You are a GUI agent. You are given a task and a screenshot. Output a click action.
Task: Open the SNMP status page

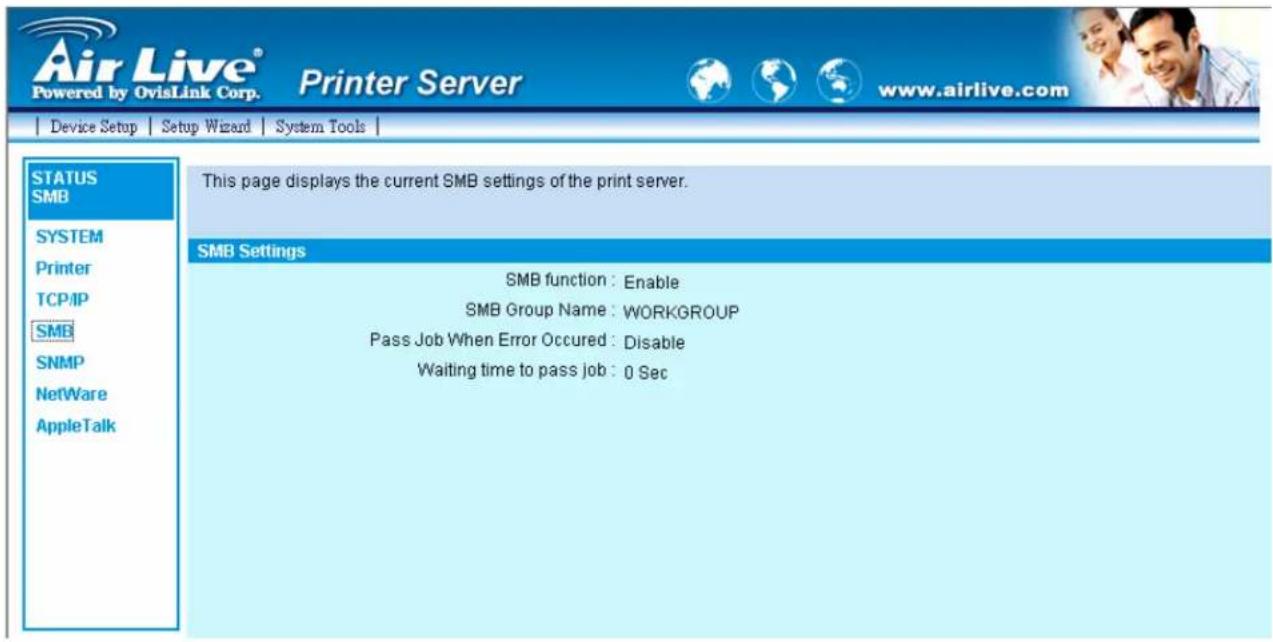pyautogui.click(x=59, y=362)
